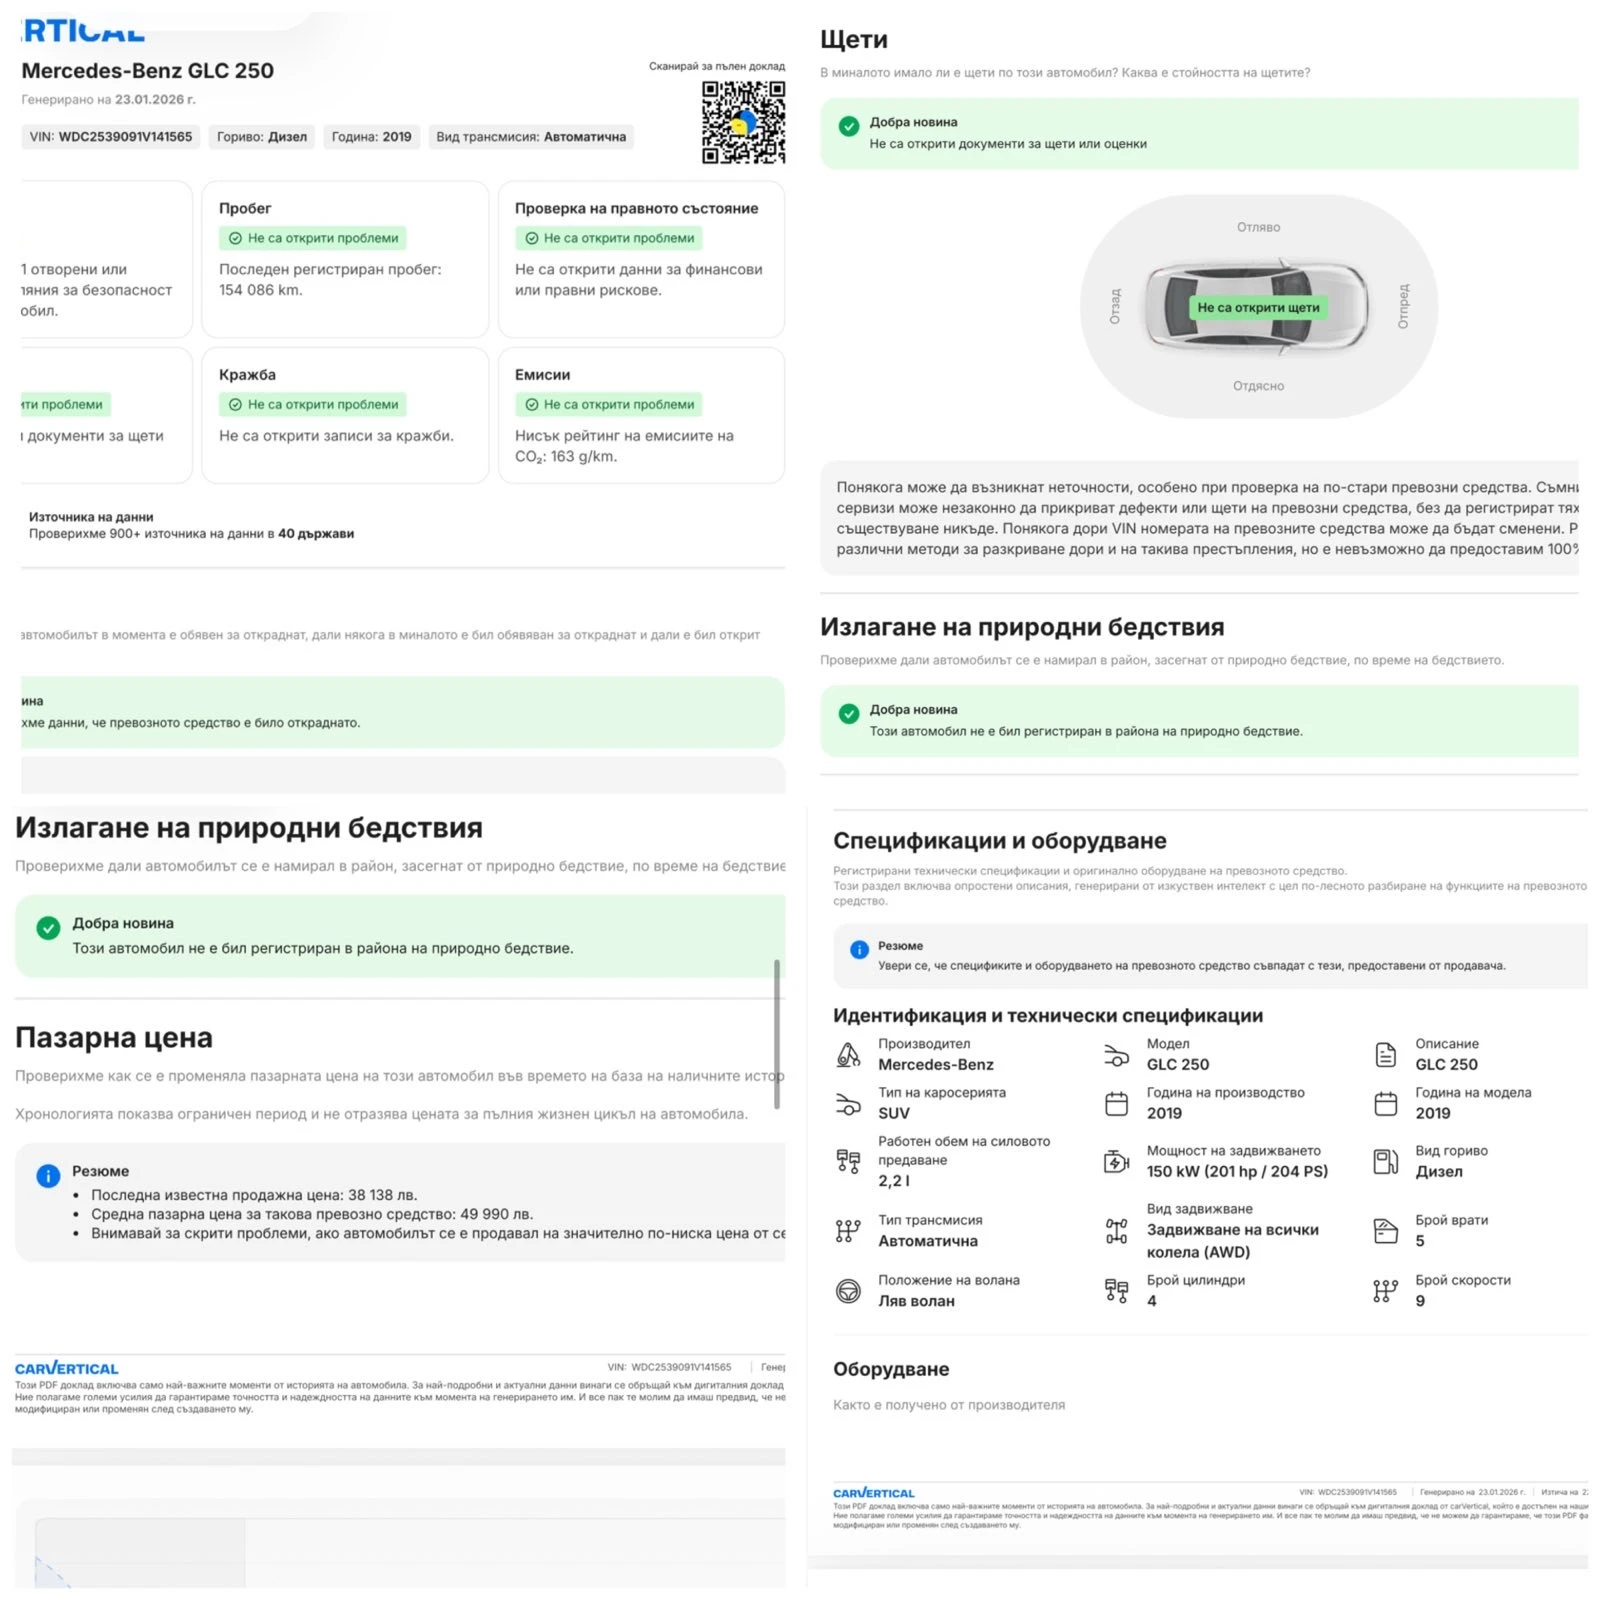
Task: Click the steering wheel icon beside Положение на волана
Action: tap(848, 1291)
